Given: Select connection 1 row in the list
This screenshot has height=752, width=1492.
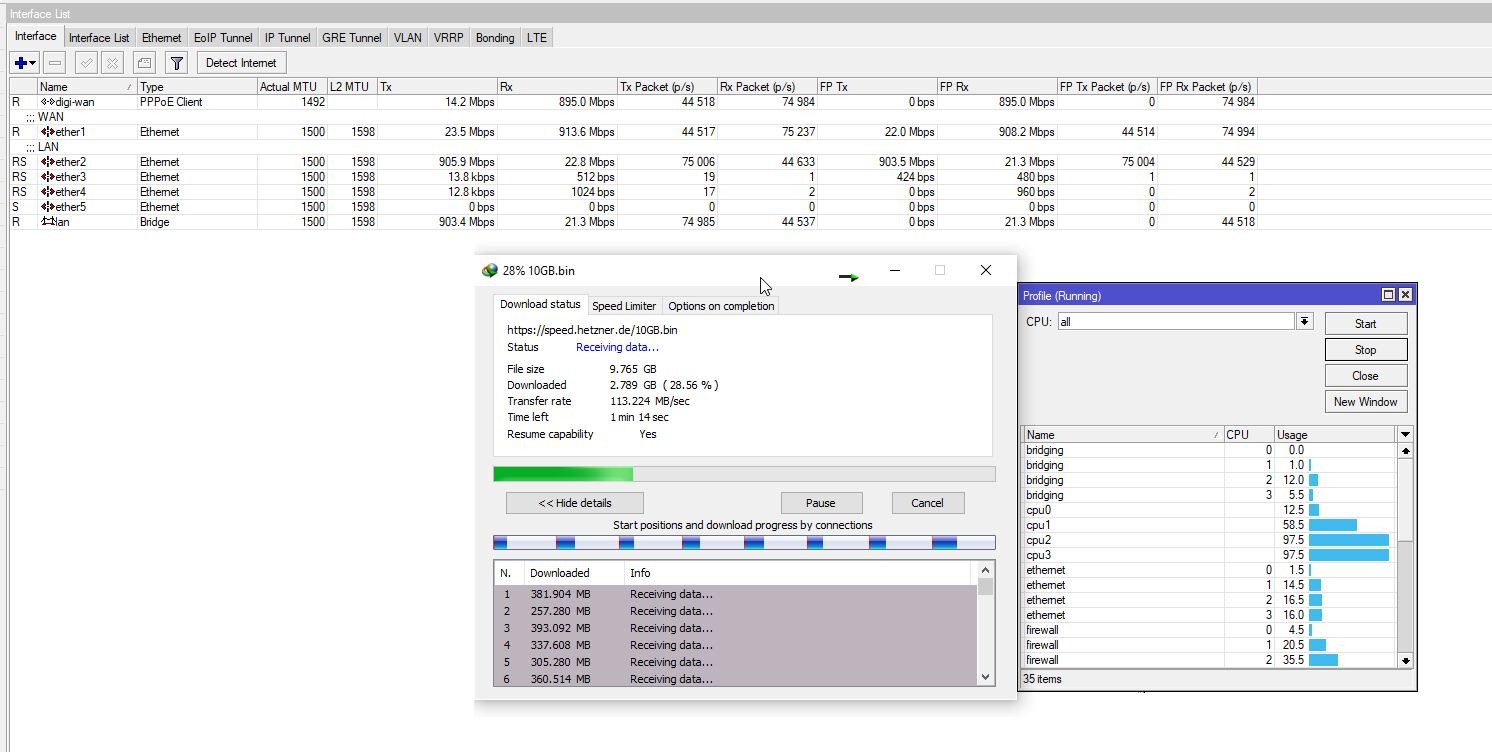Looking at the screenshot, I should (735, 594).
